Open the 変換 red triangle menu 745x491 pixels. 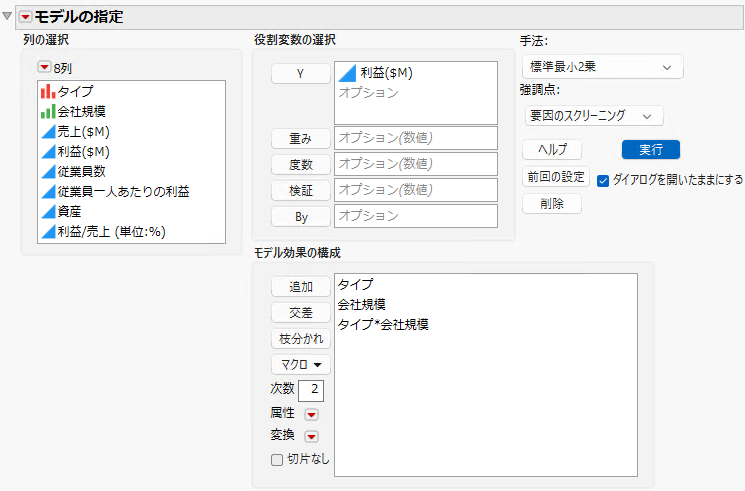point(311,436)
